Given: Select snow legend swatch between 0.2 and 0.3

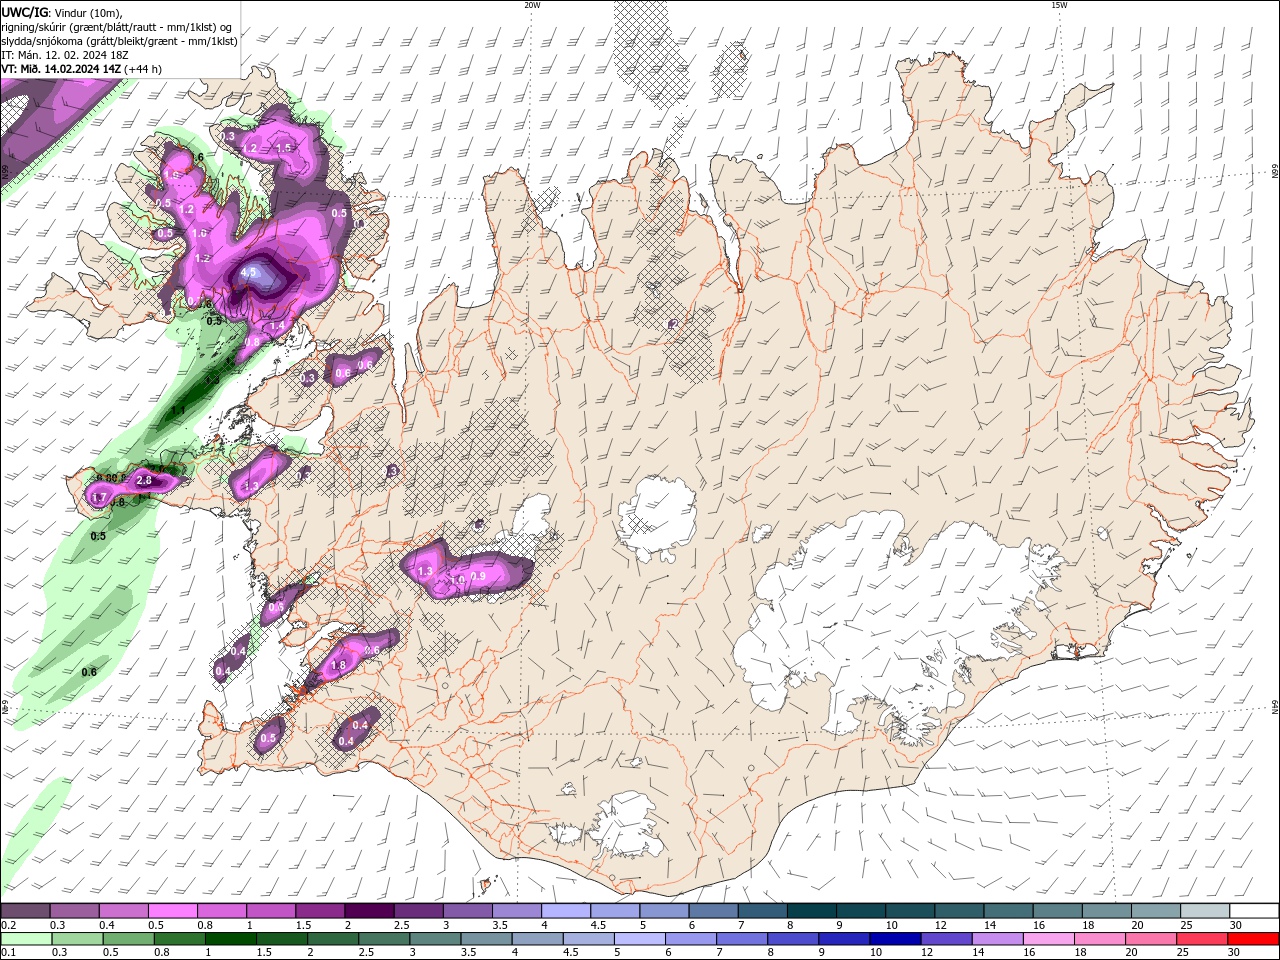Looking at the screenshot, I should (25, 911).
